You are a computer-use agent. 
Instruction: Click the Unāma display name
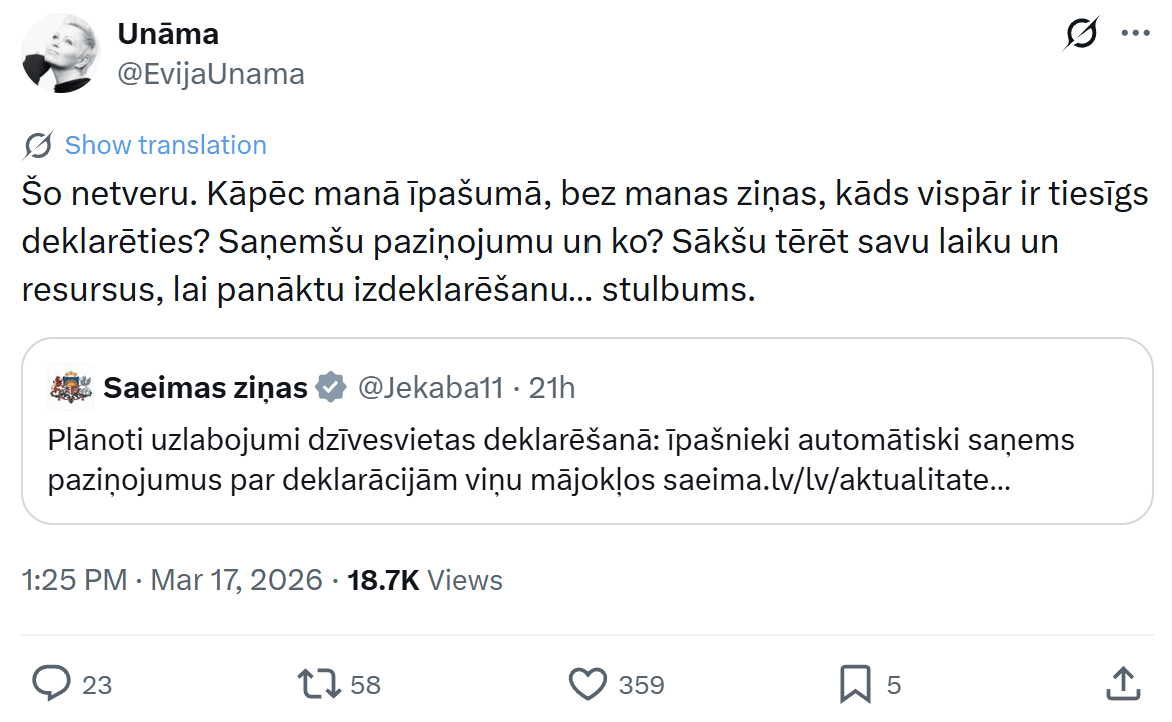pos(168,34)
